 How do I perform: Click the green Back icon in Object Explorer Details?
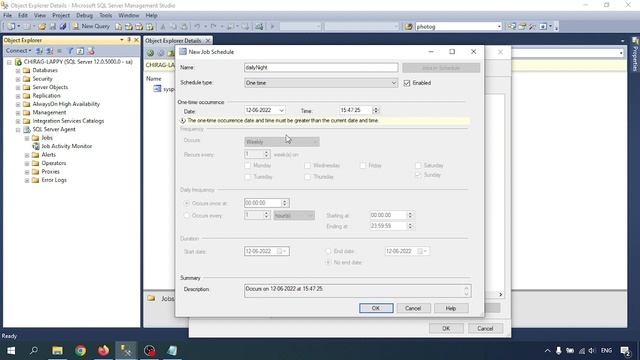coord(150,53)
